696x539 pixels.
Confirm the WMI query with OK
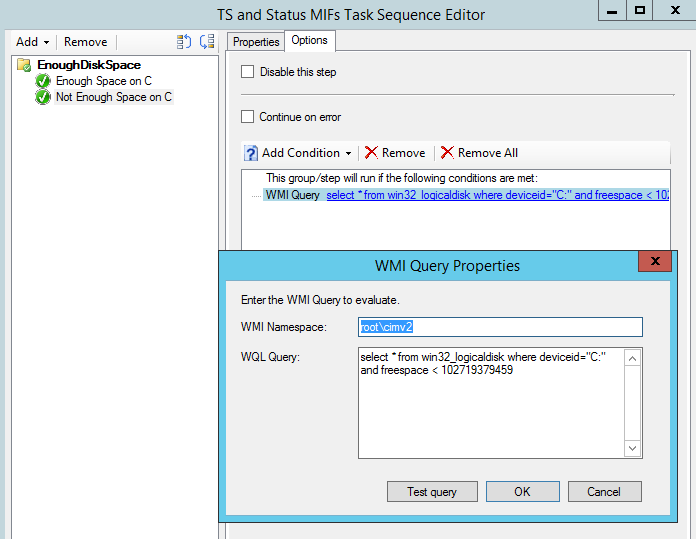(x=522, y=491)
